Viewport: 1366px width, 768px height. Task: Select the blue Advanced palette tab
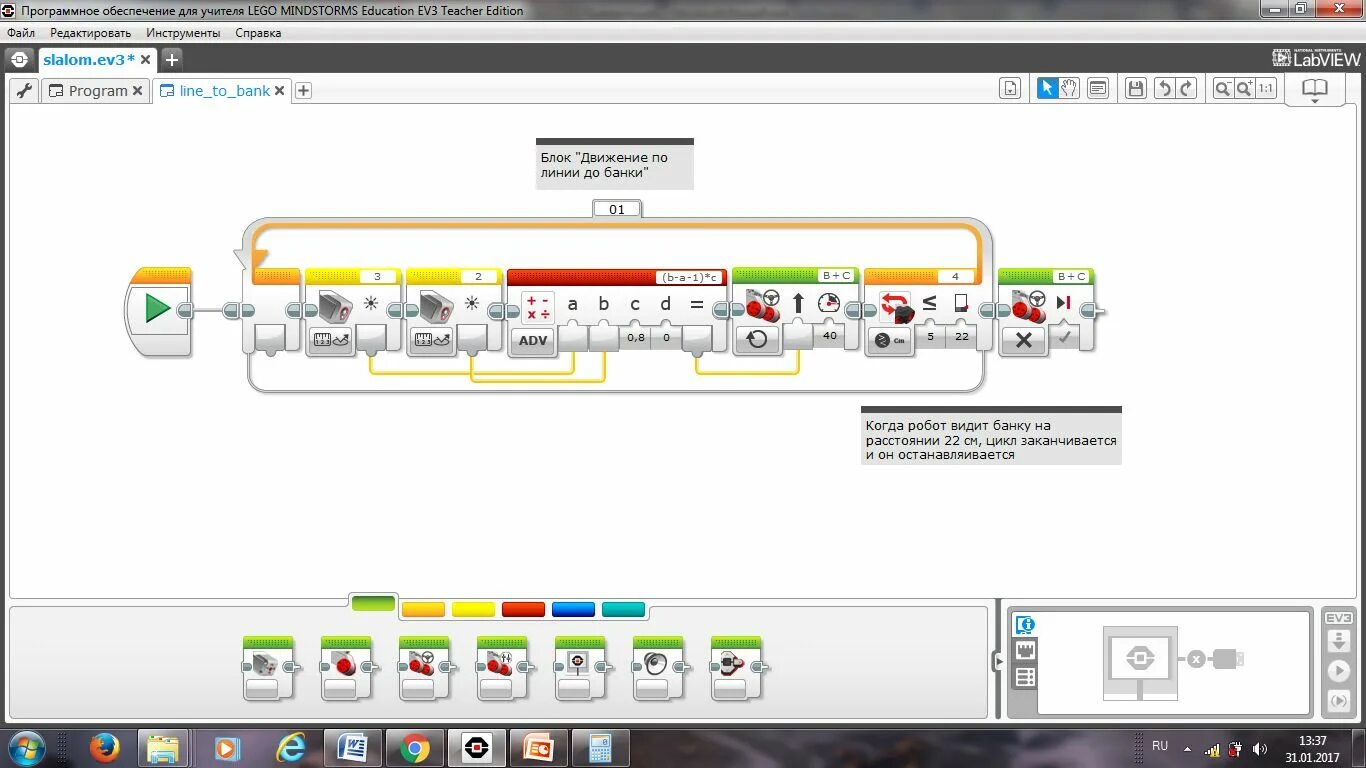point(573,609)
